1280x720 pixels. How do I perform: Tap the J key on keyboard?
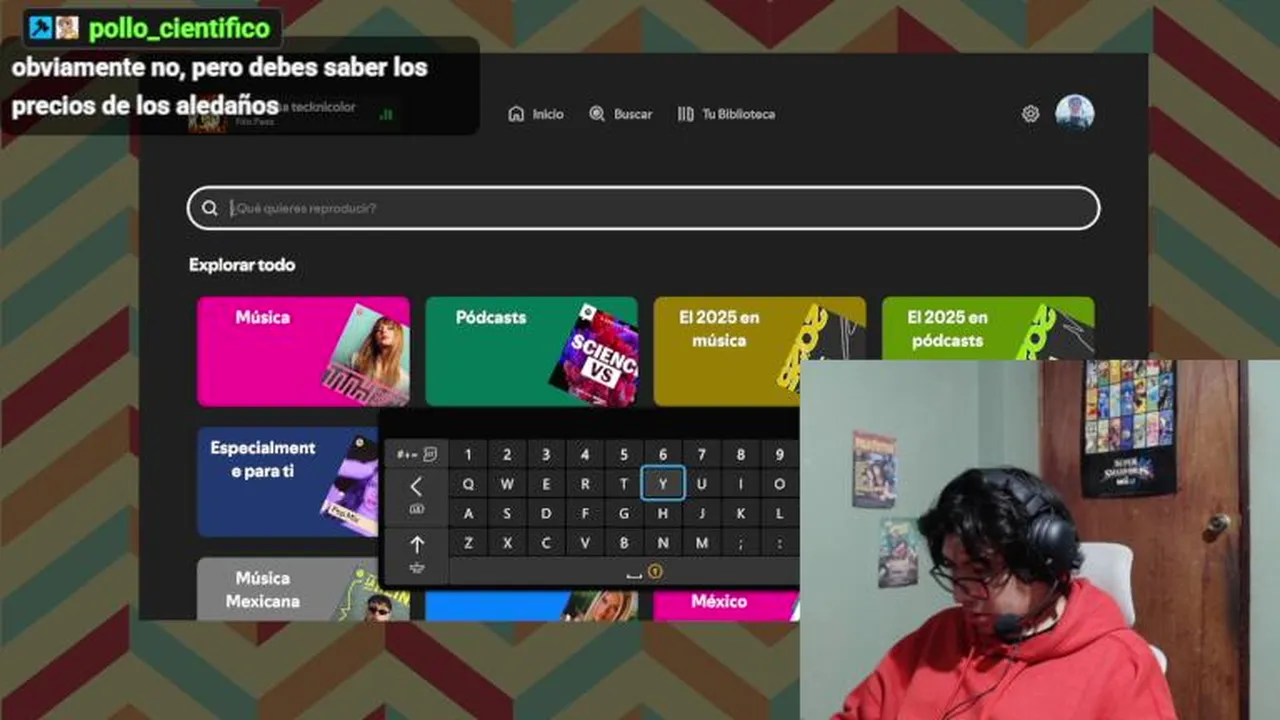pyautogui.click(x=702, y=514)
